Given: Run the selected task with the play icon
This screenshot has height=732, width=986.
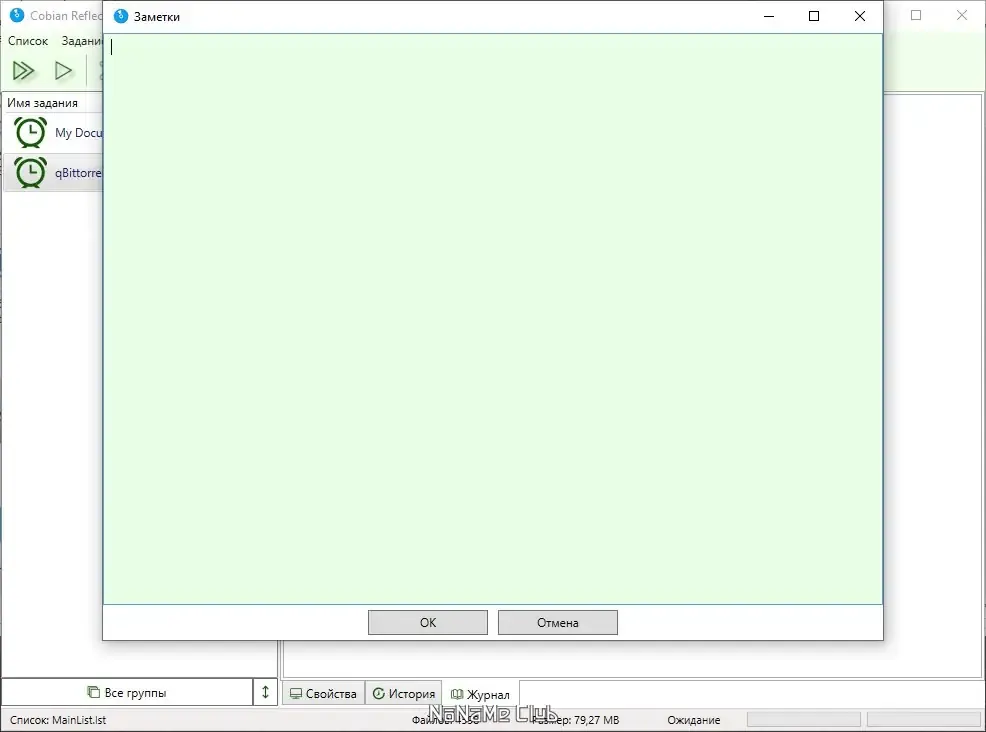Looking at the screenshot, I should [x=64, y=70].
